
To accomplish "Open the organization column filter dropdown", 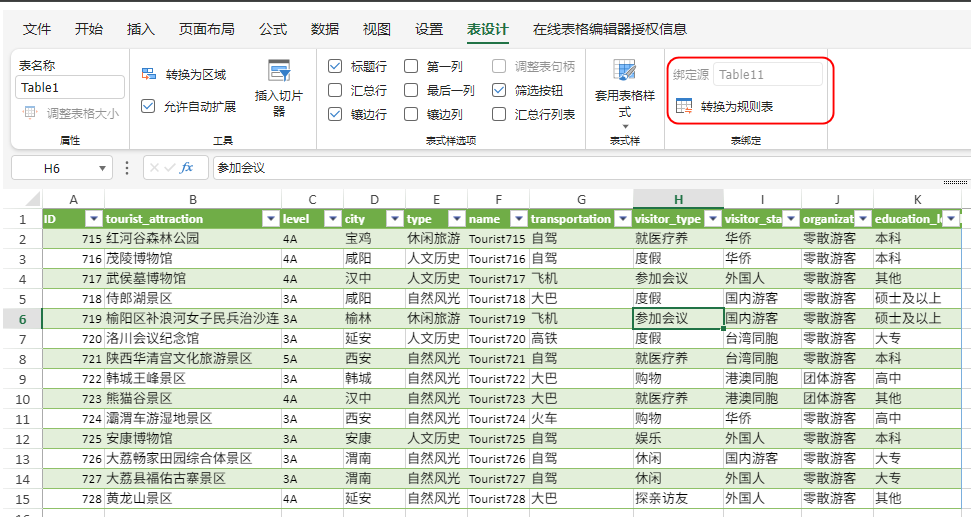I will [x=863, y=219].
